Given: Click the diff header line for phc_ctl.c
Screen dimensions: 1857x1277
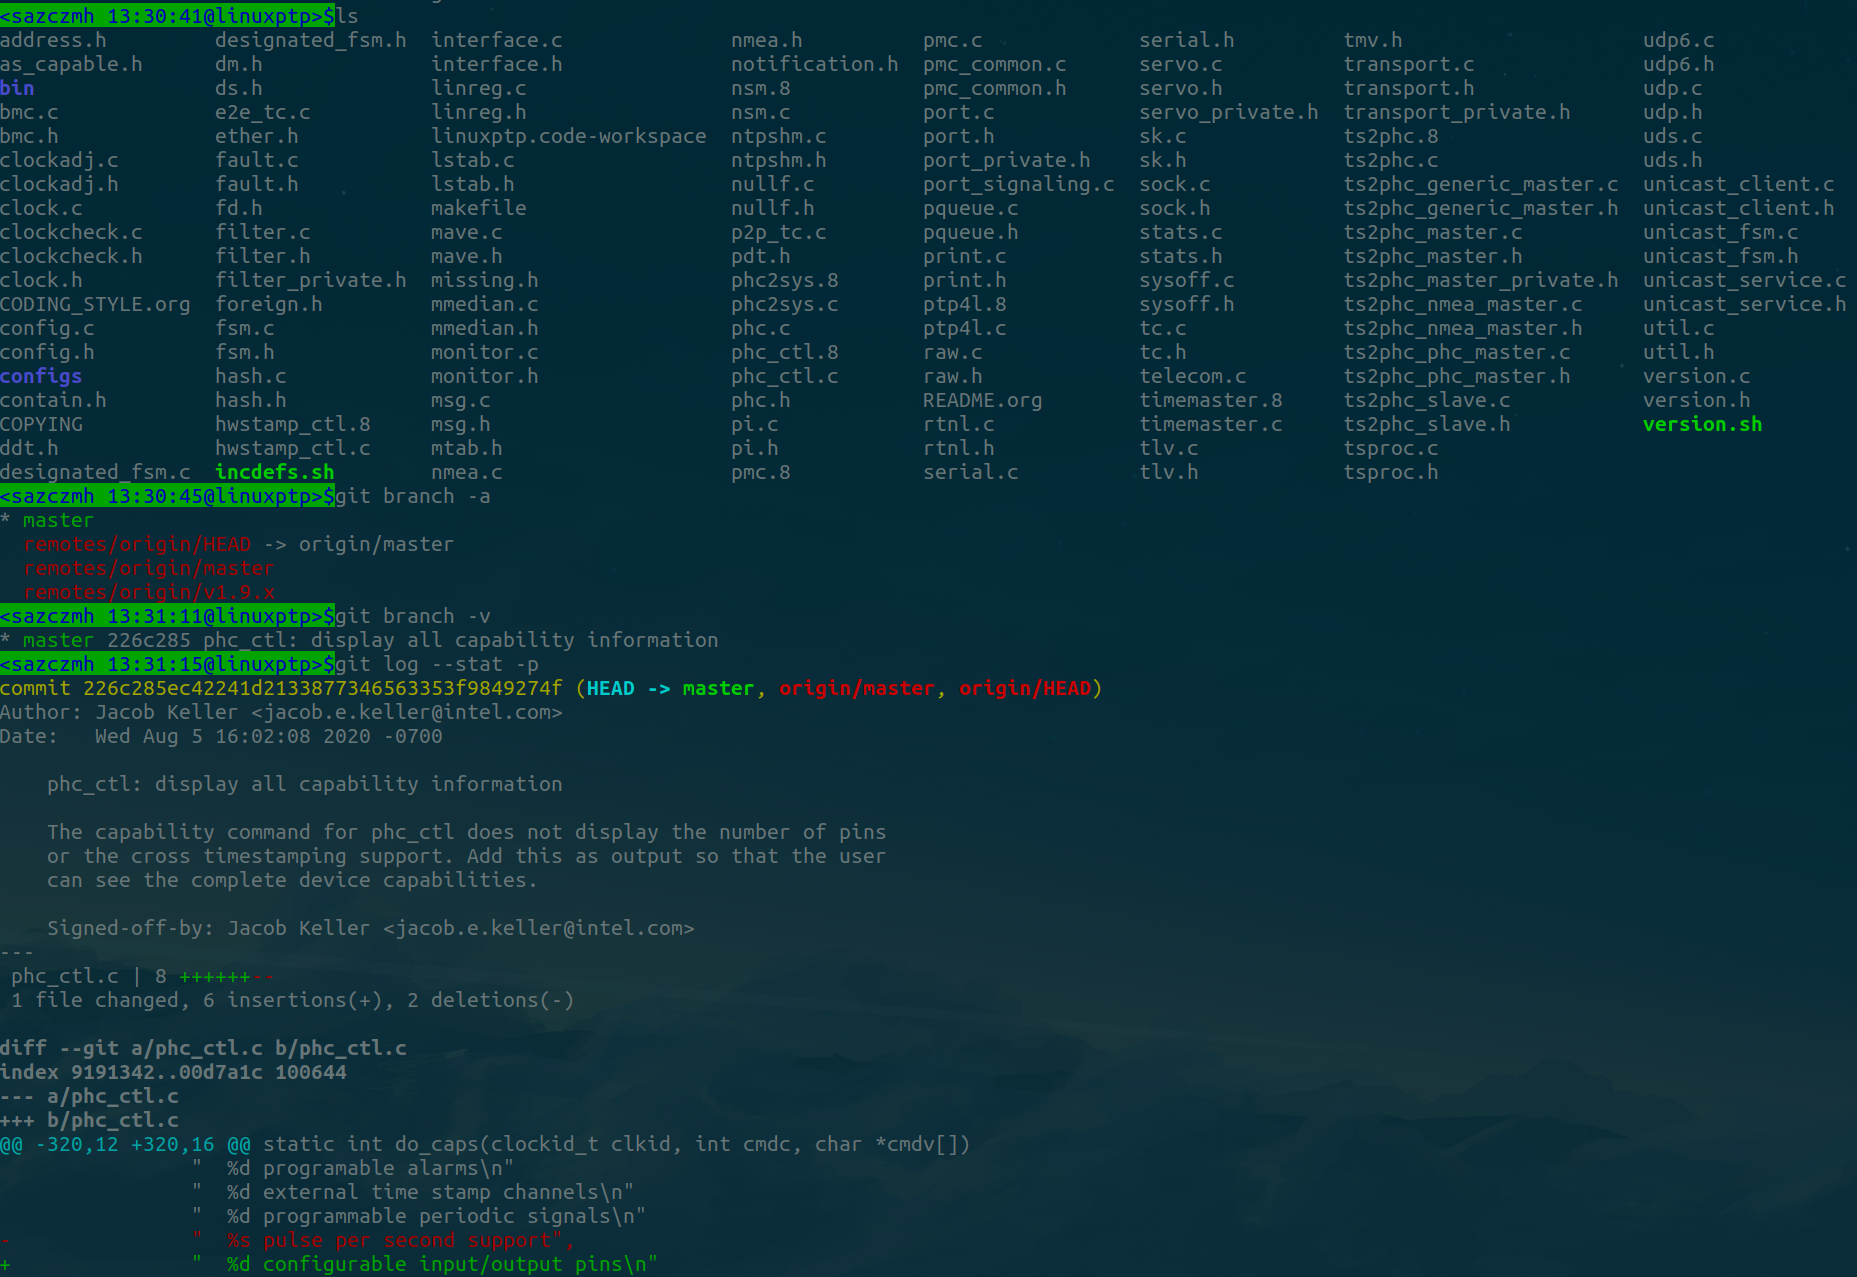Looking at the screenshot, I should (202, 1047).
